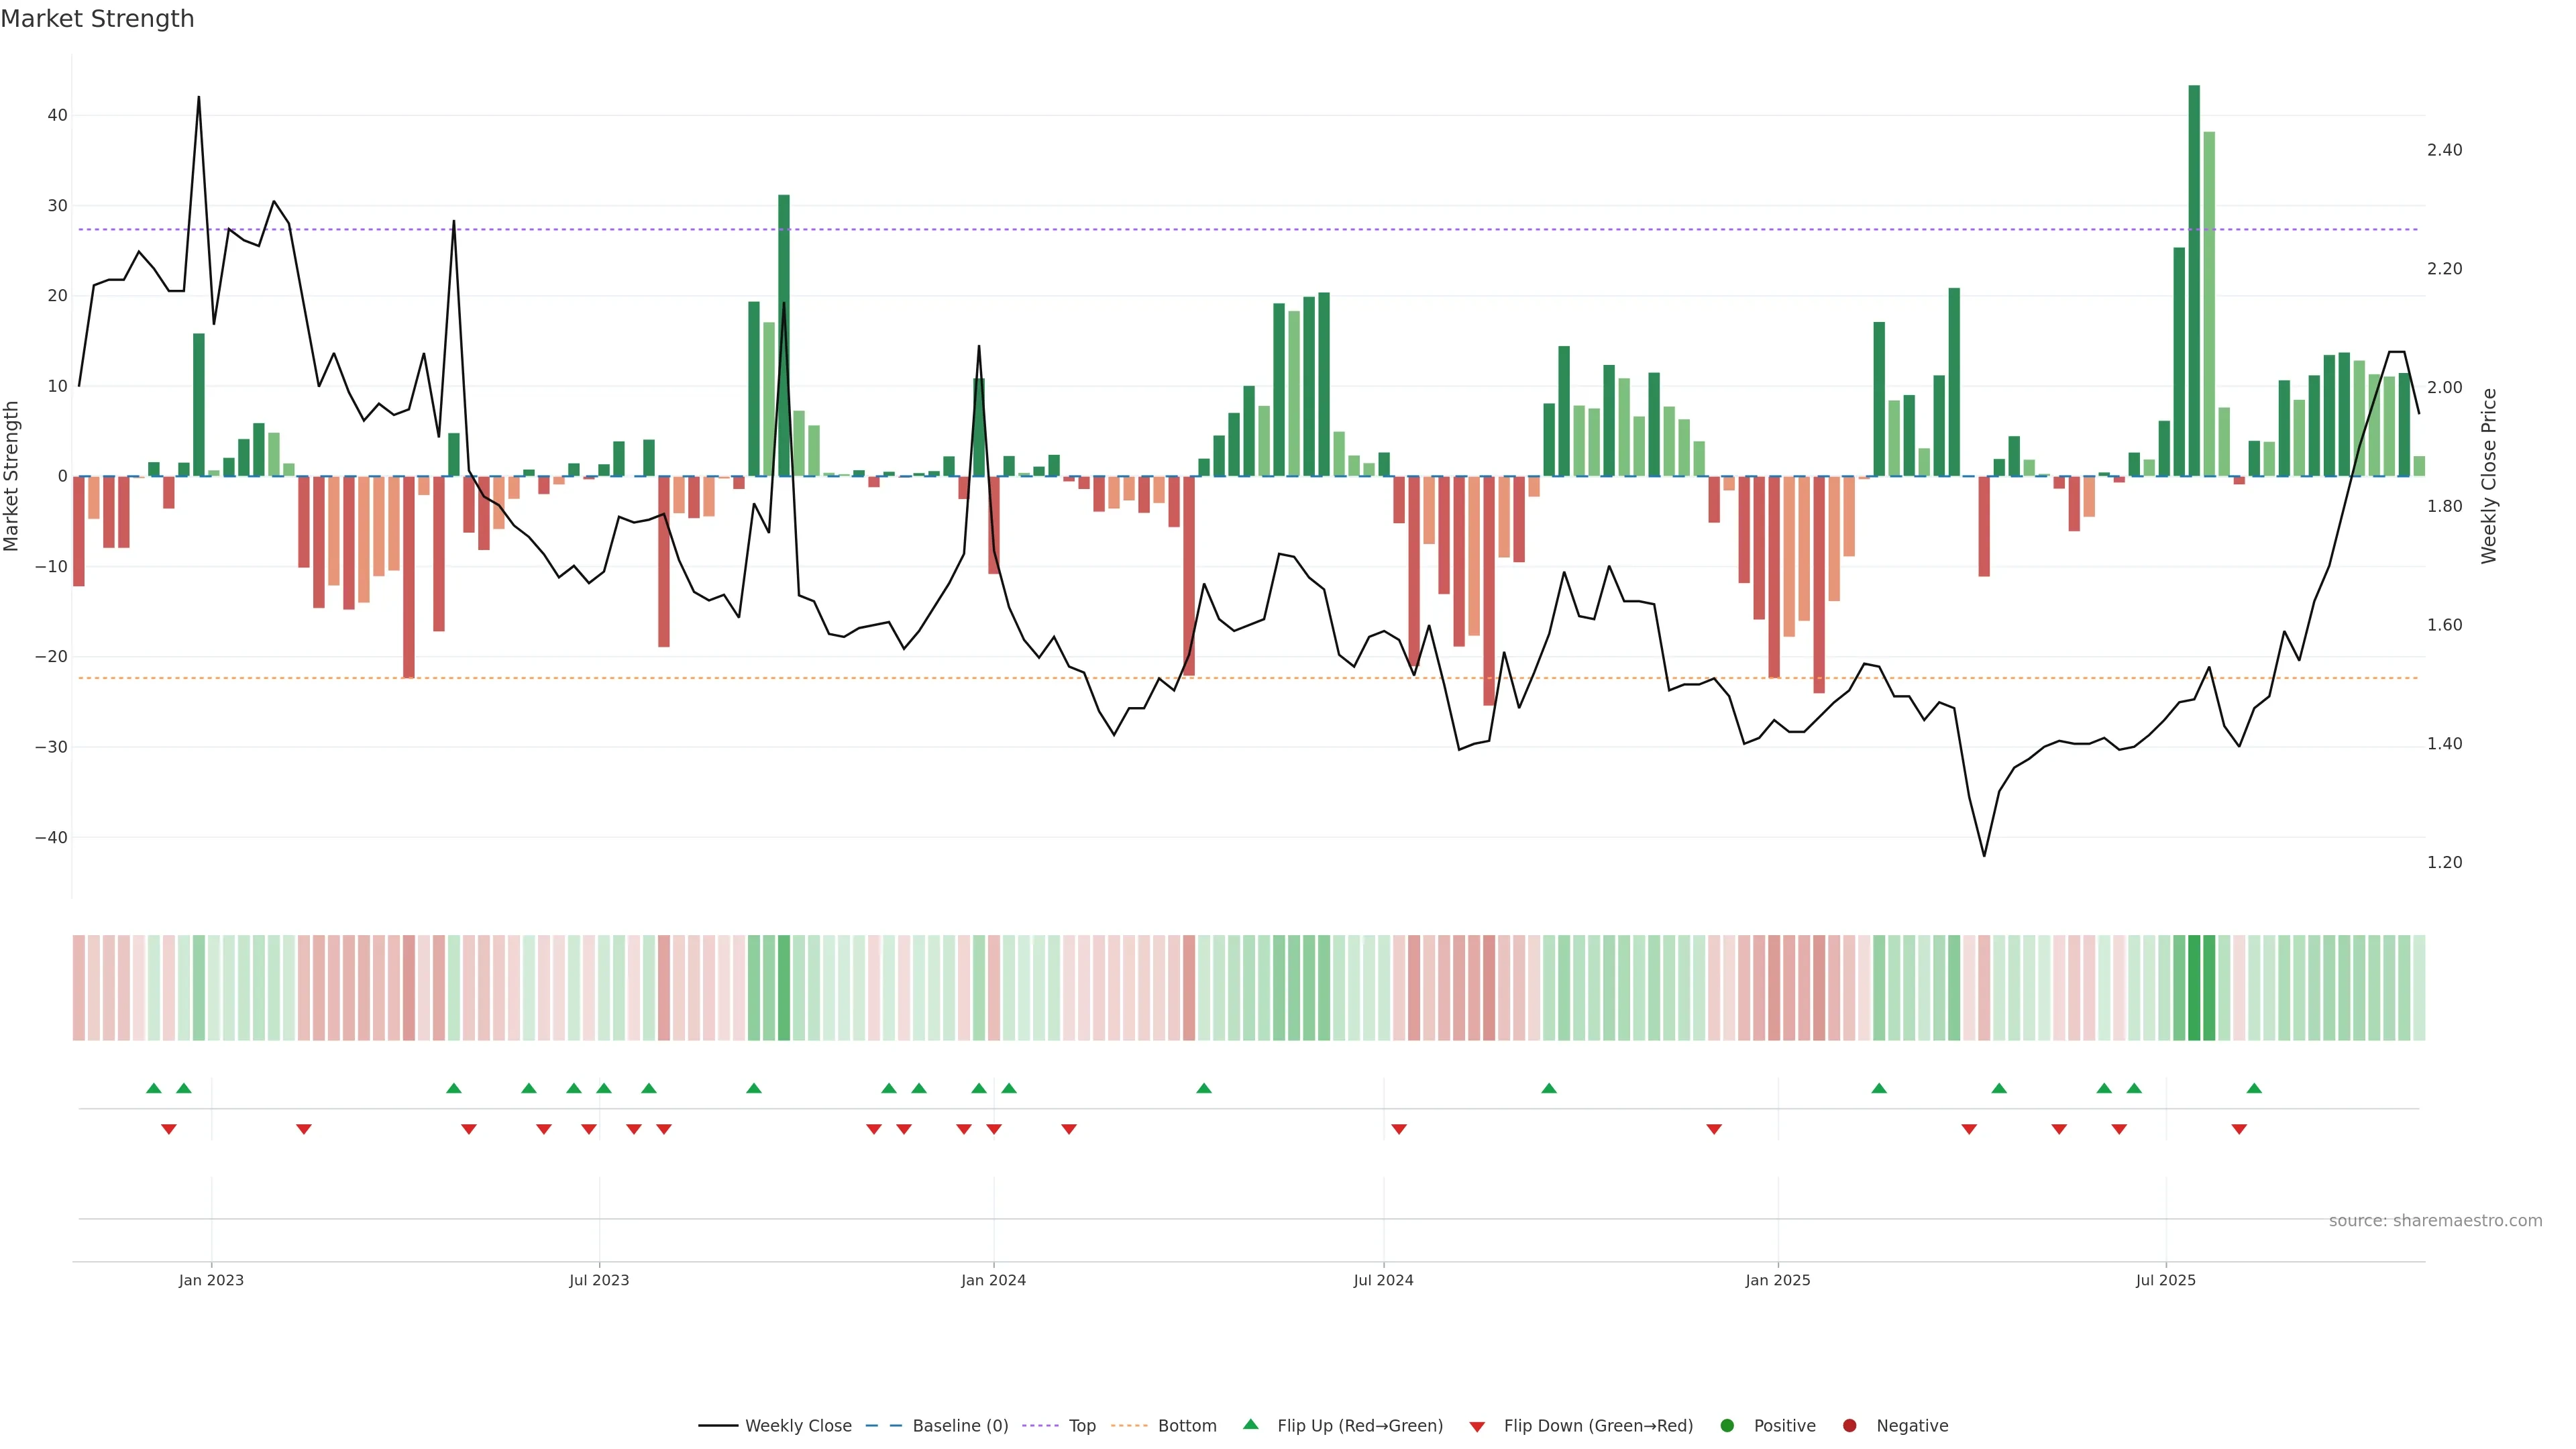Click the Negative red circle legend icon

point(1849,1425)
